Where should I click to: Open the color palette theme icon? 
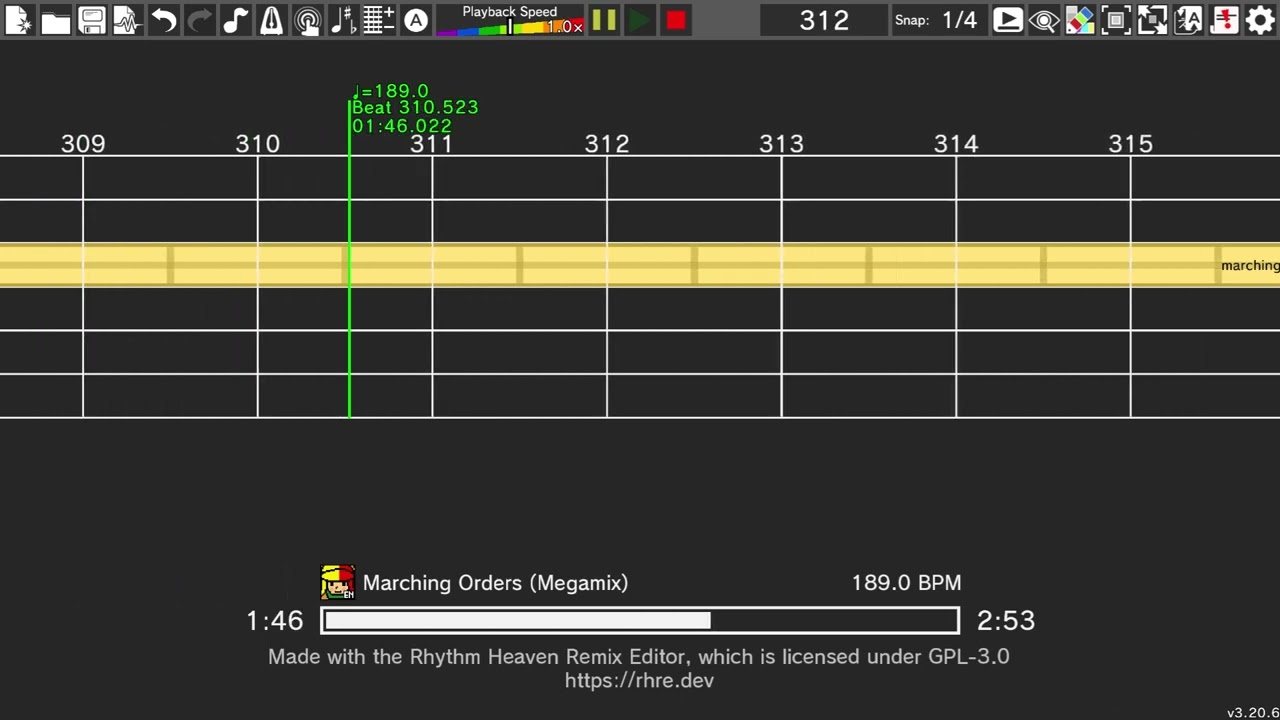tap(1079, 20)
